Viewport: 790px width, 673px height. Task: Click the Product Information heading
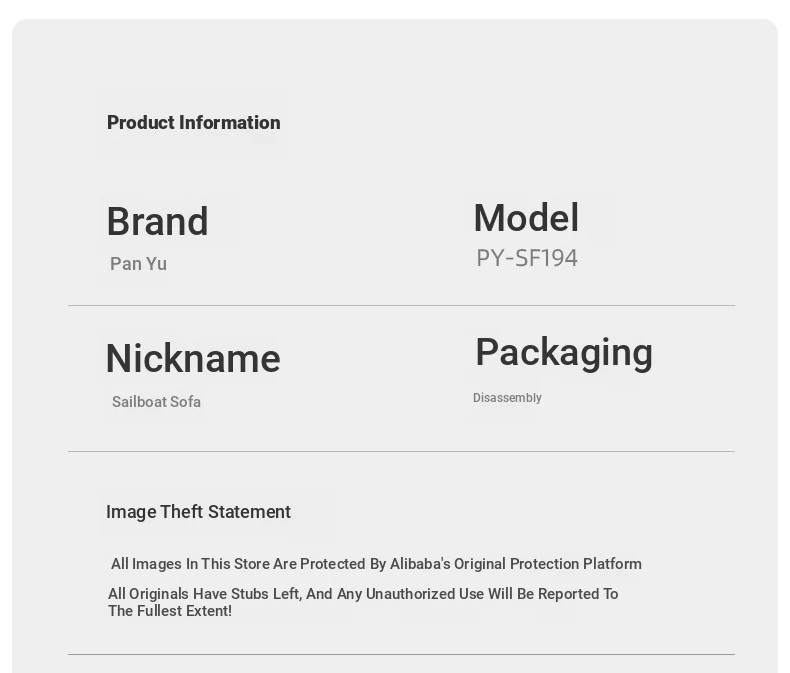coord(193,122)
